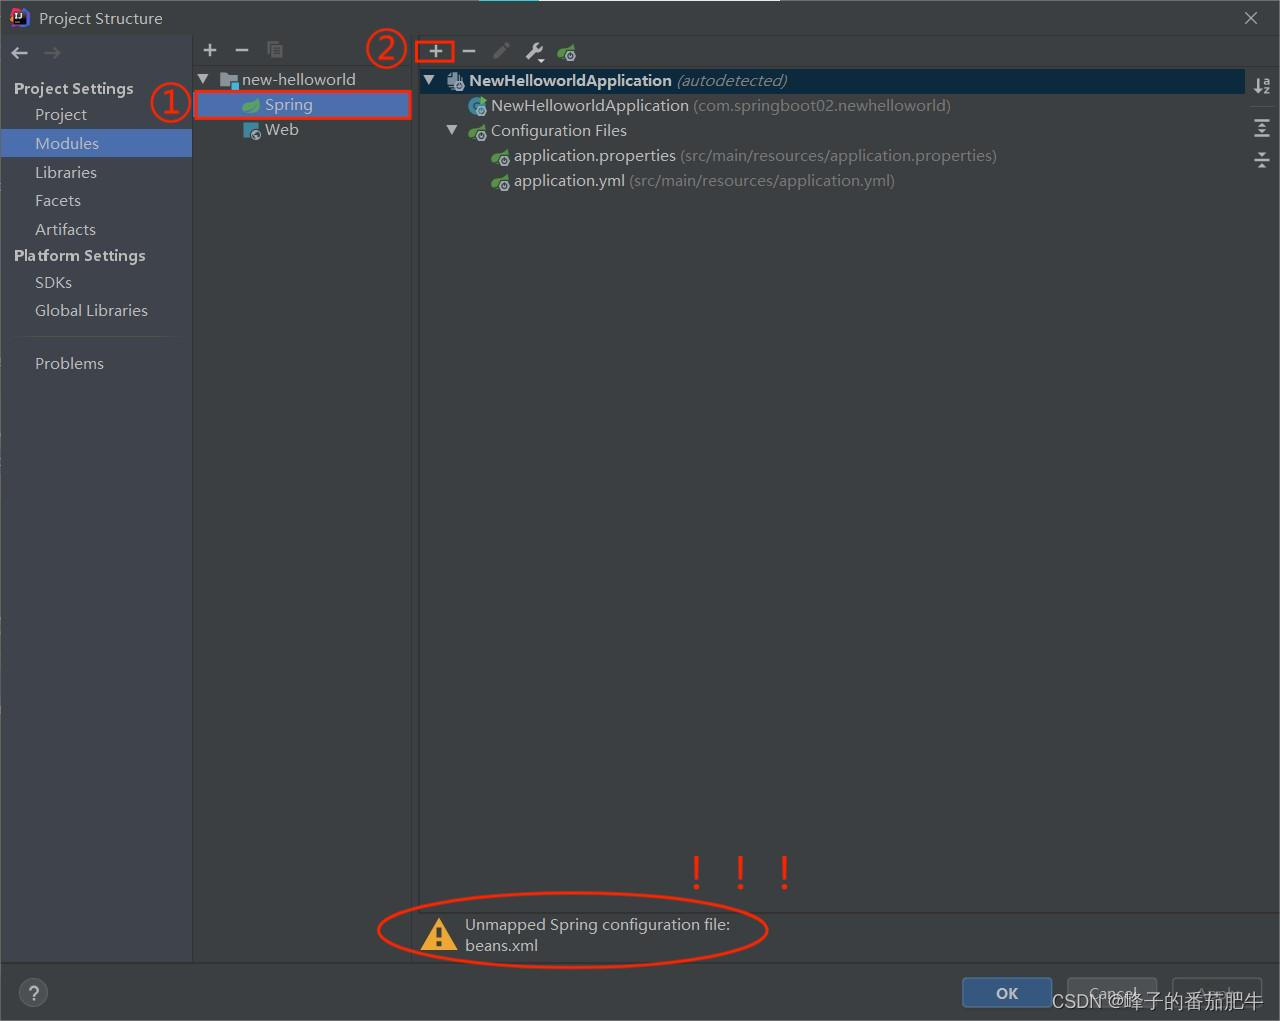
Task: Click the Forward navigation arrow
Action: coord(52,52)
